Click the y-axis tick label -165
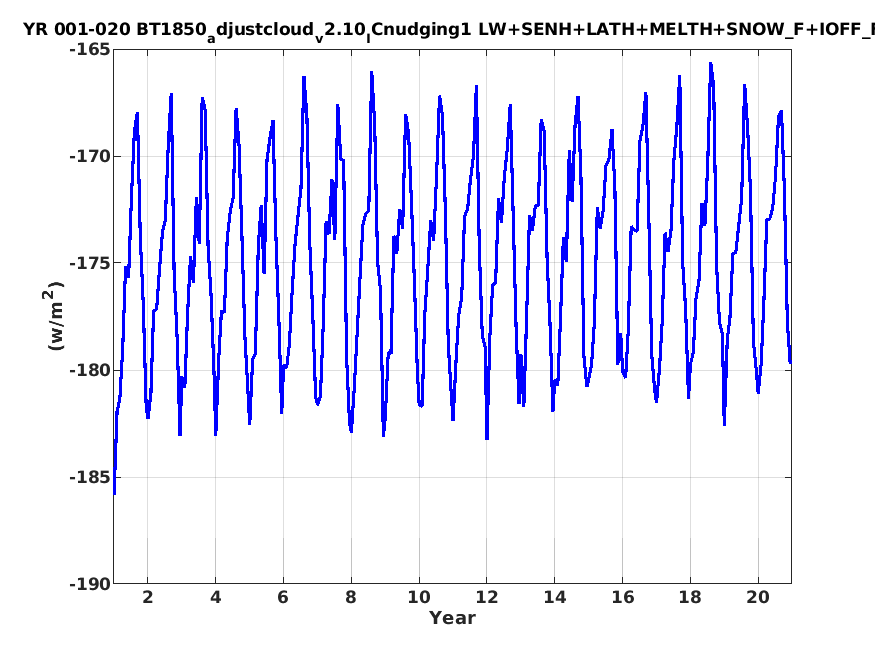This screenshot has width=875, height=656. pos(90,50)
